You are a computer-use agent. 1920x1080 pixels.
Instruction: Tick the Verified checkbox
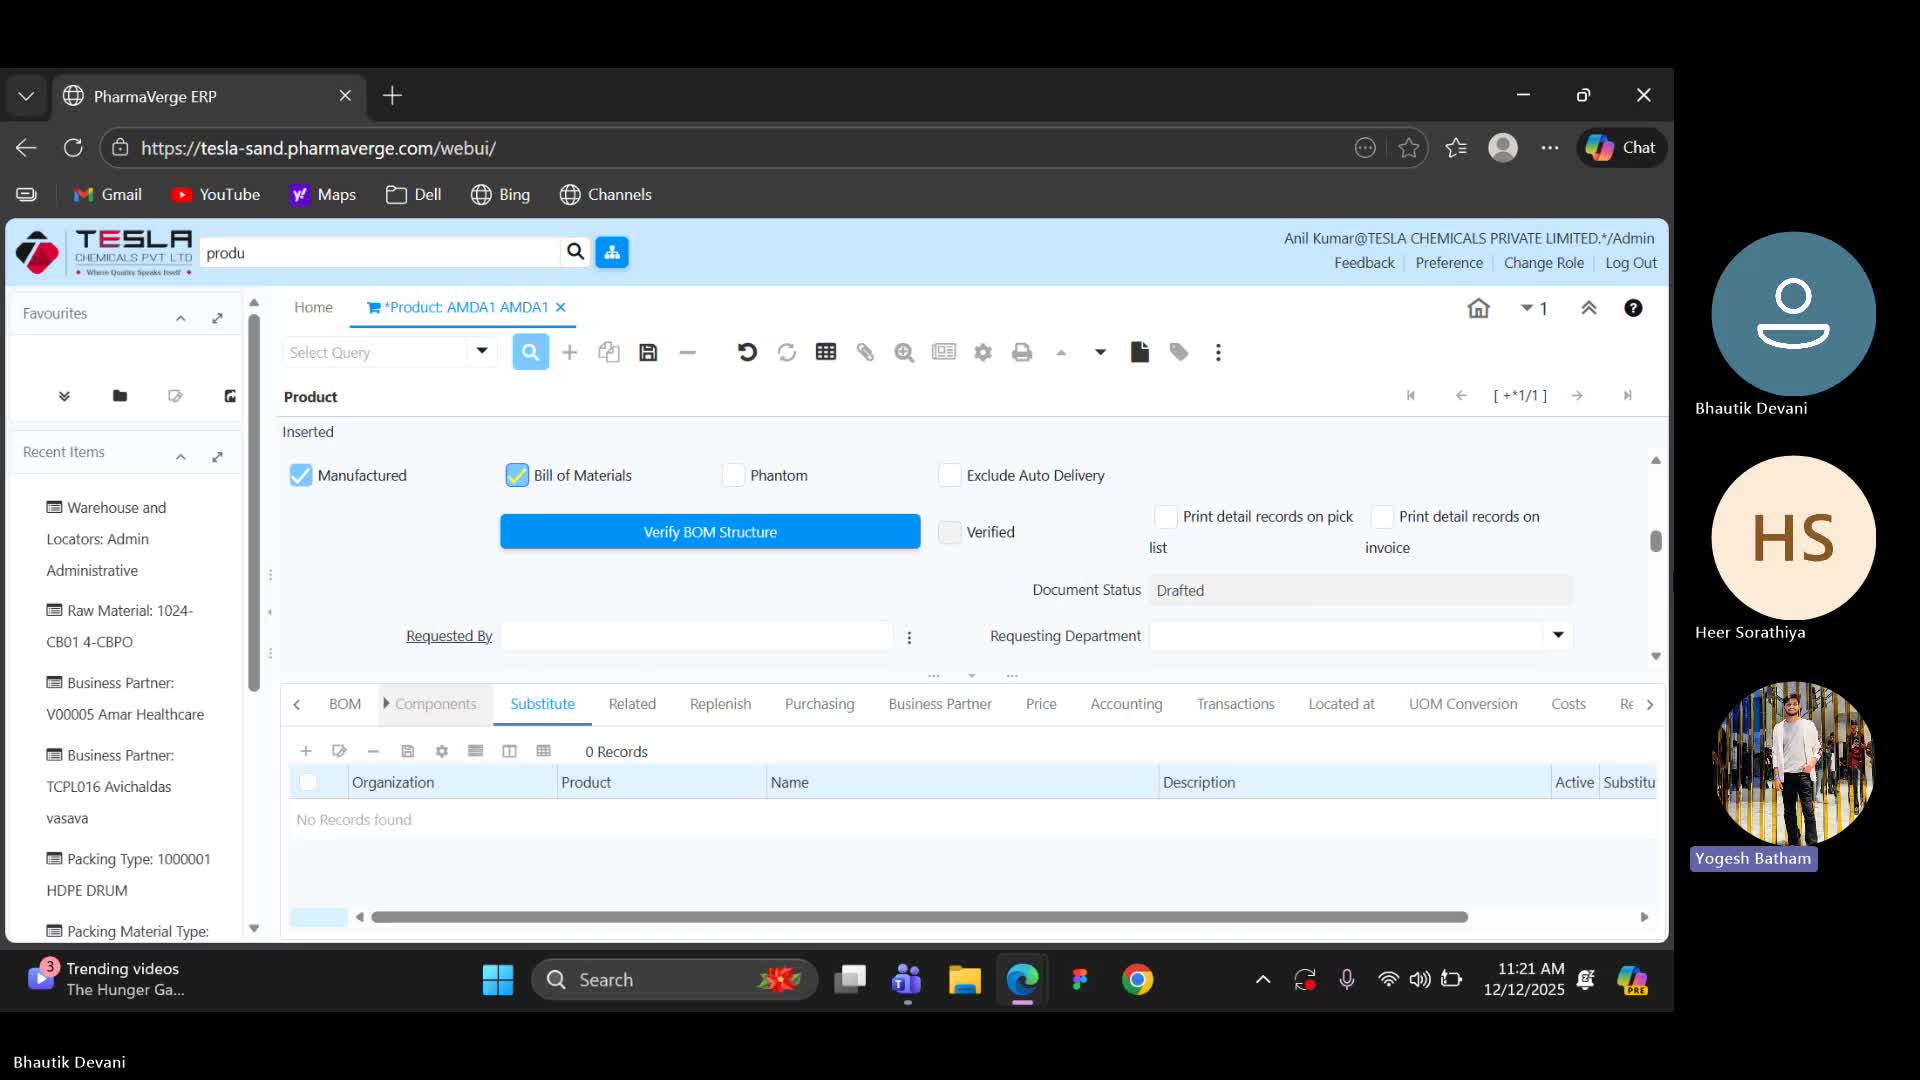pos(950,532)
